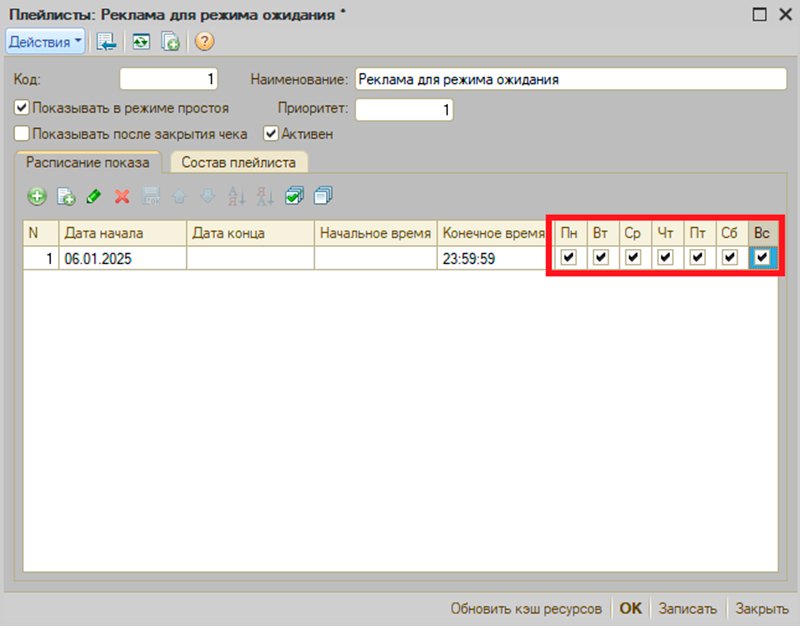Click the reread data icon with green arrows
This screenshot has width=800, height=626.
pyautogui.click(x=141, y=42)
